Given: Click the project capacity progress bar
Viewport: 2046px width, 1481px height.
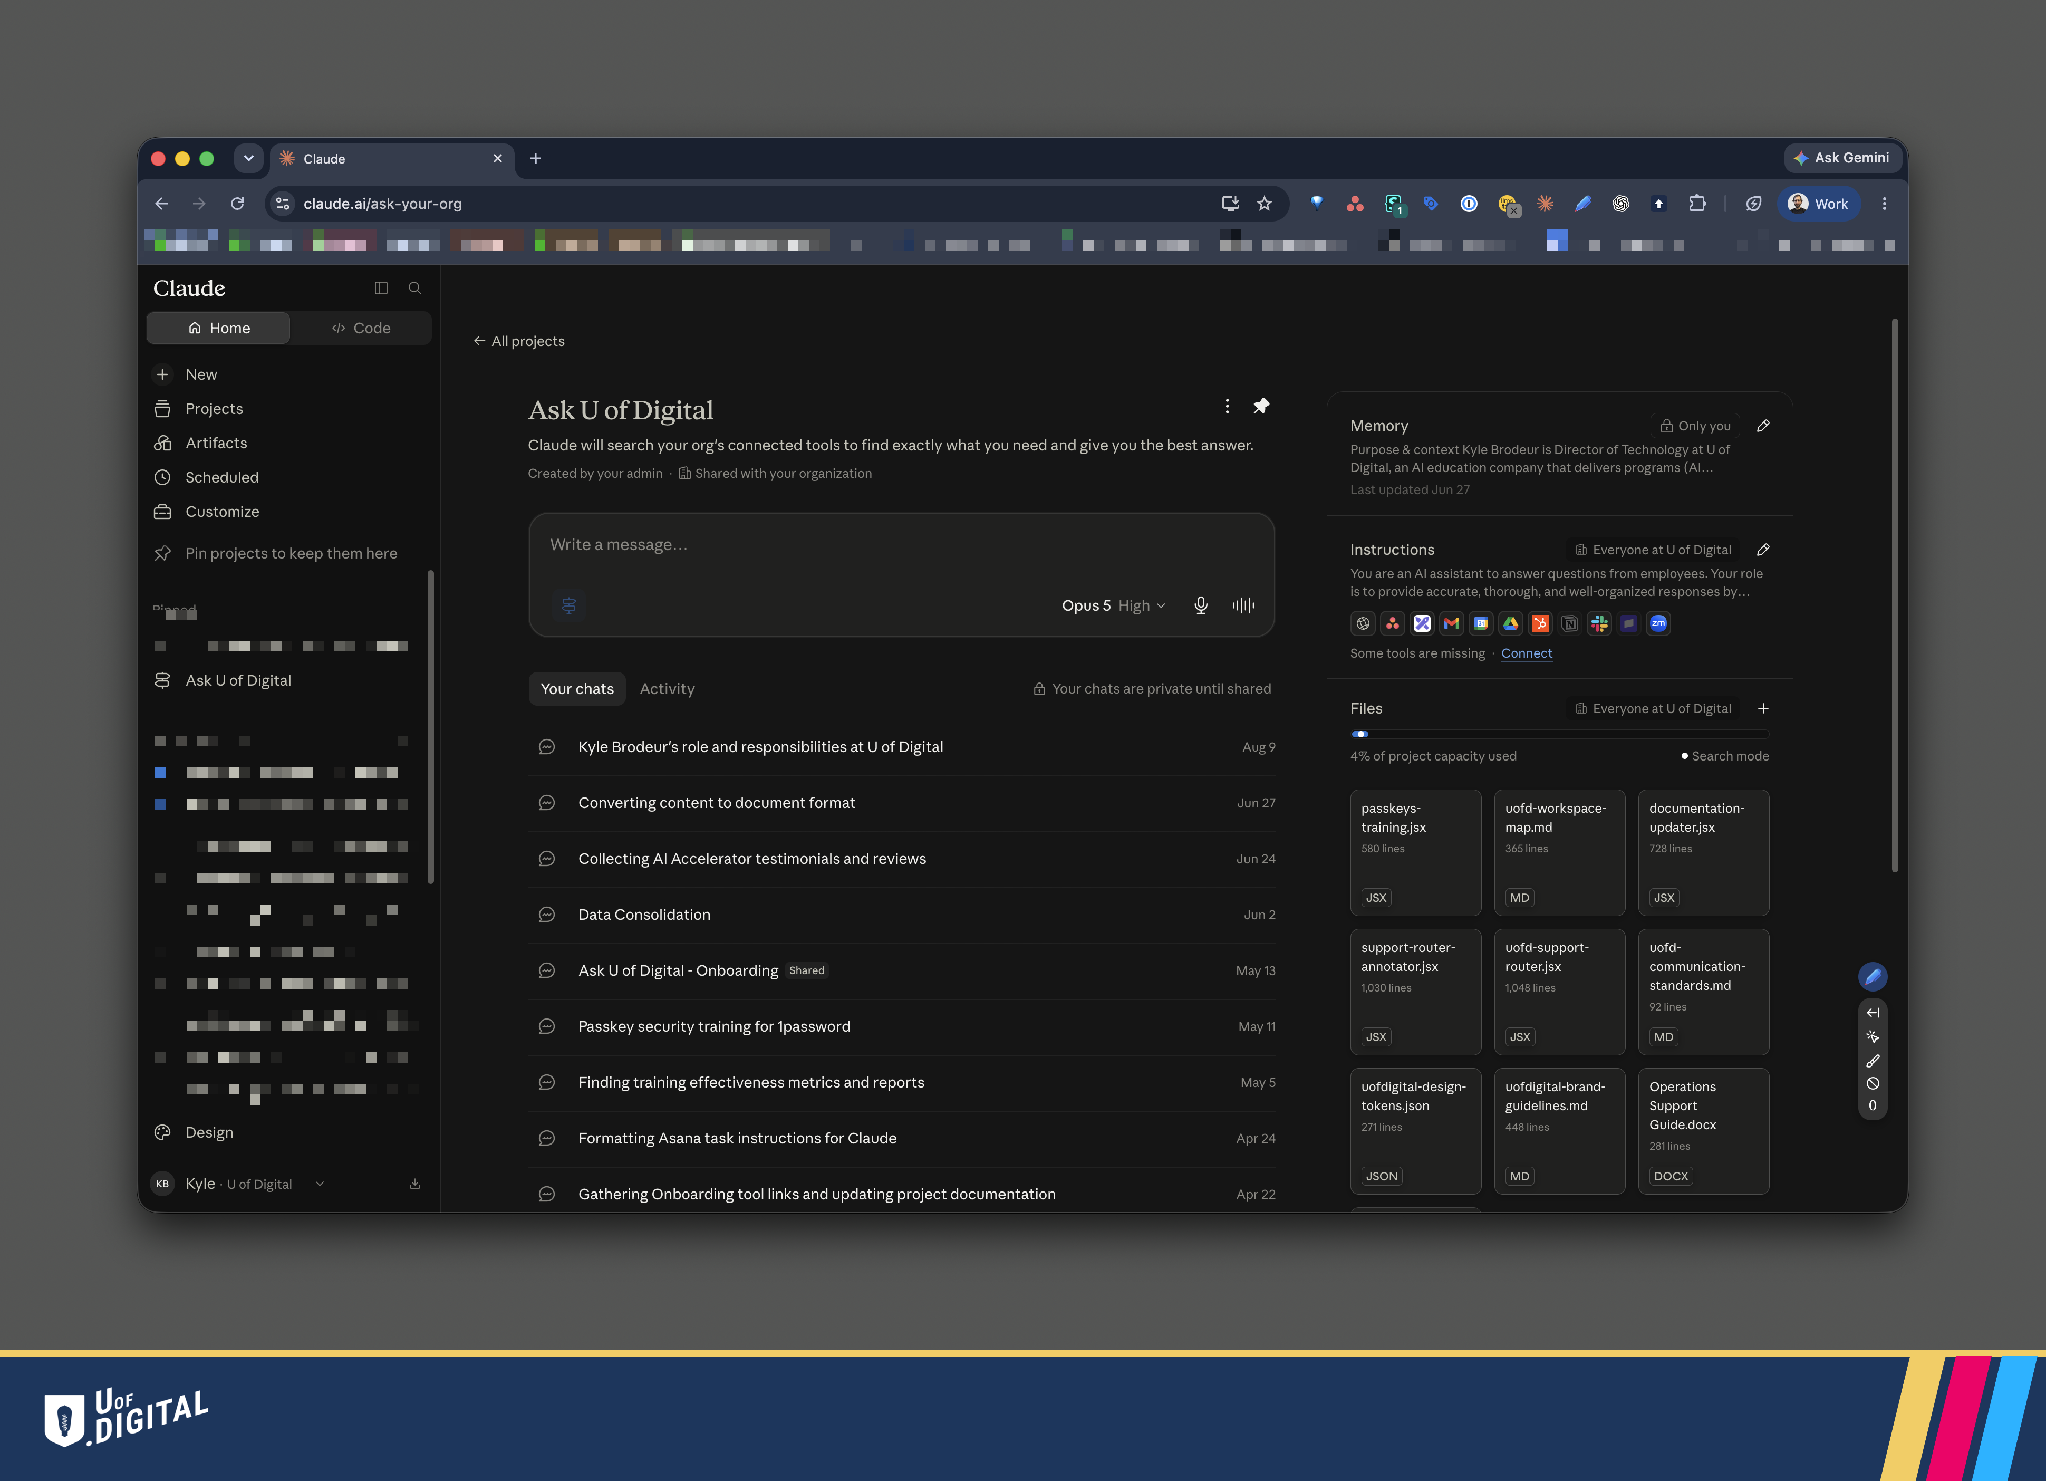Looking at the screenshot, I should 1559,734.
